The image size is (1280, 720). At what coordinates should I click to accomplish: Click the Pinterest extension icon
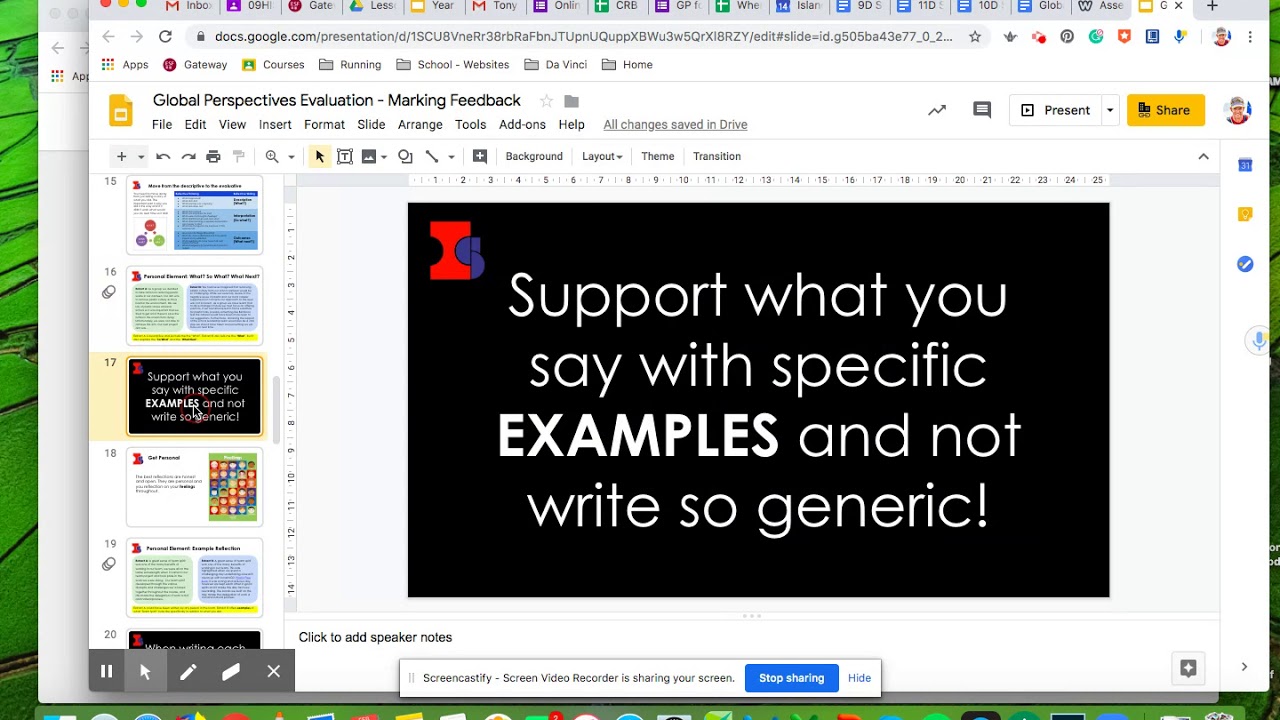tap(1067, 37)
